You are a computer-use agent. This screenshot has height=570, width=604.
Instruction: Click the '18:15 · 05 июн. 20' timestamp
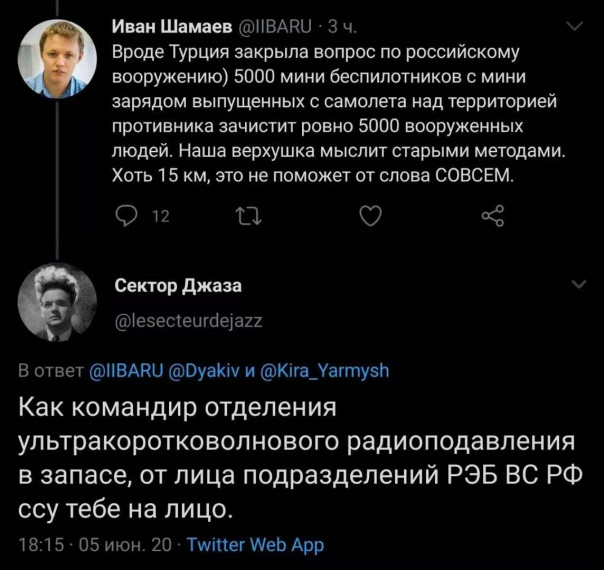96,545
